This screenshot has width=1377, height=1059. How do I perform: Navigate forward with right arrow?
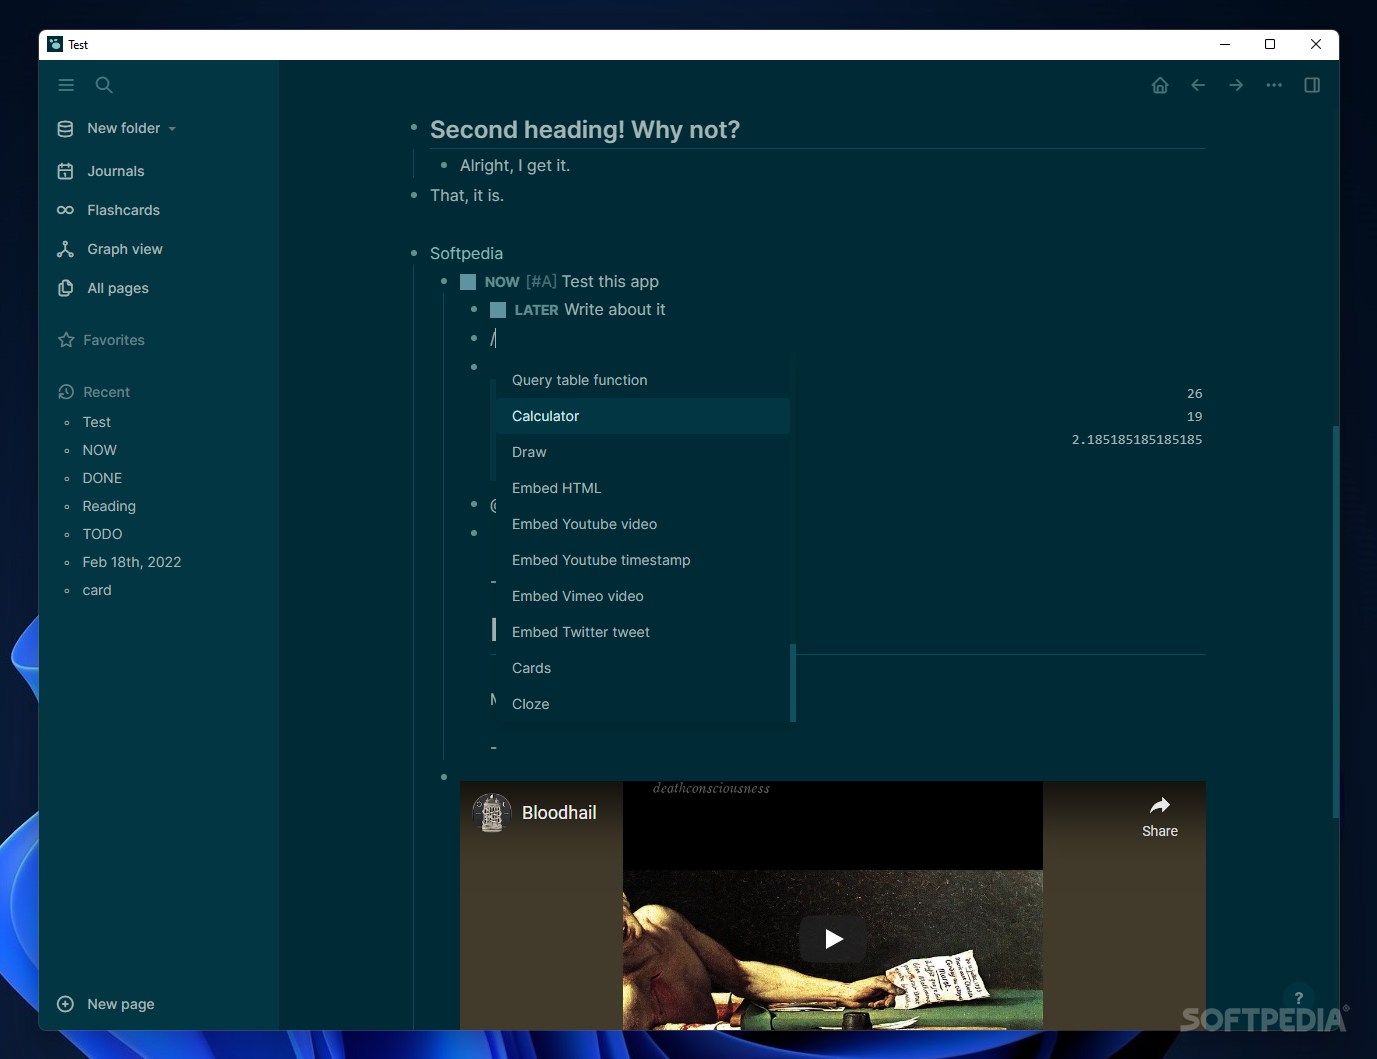pos(1236,85)
